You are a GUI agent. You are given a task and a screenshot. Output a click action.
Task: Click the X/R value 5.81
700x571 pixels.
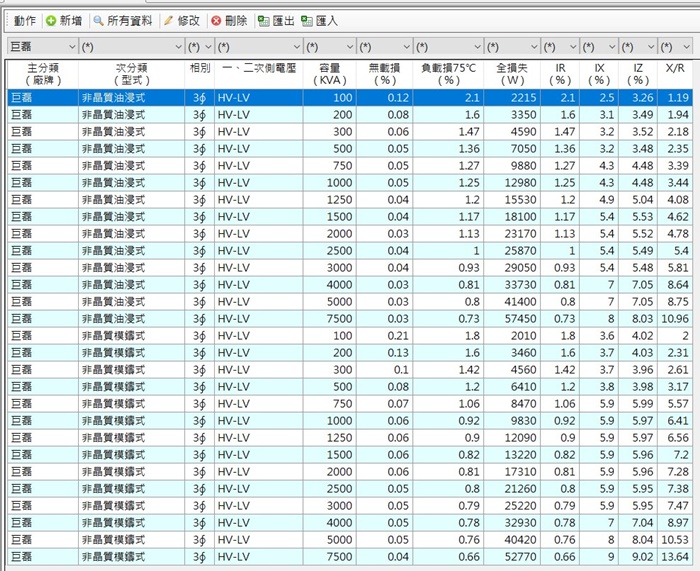(x=678, y=267)
